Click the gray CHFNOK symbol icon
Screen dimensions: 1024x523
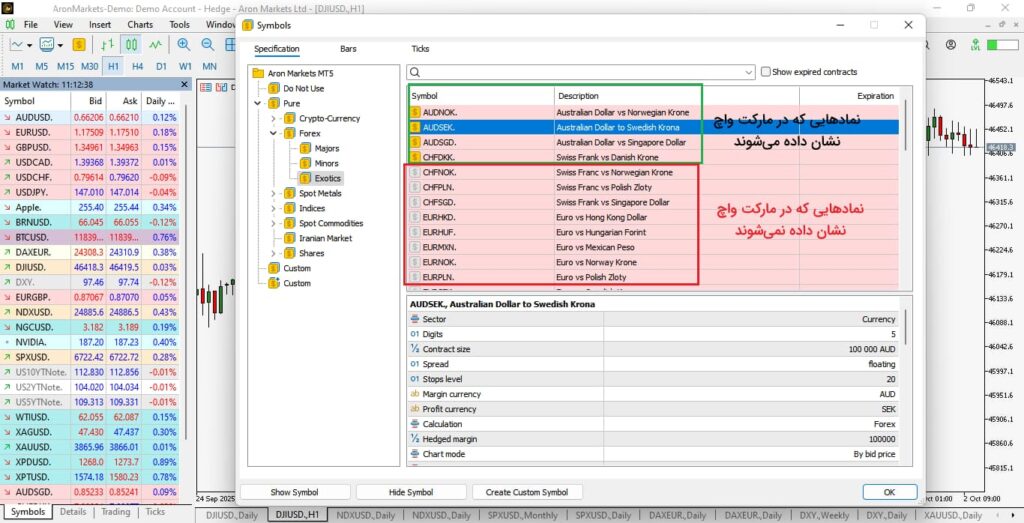415,172
